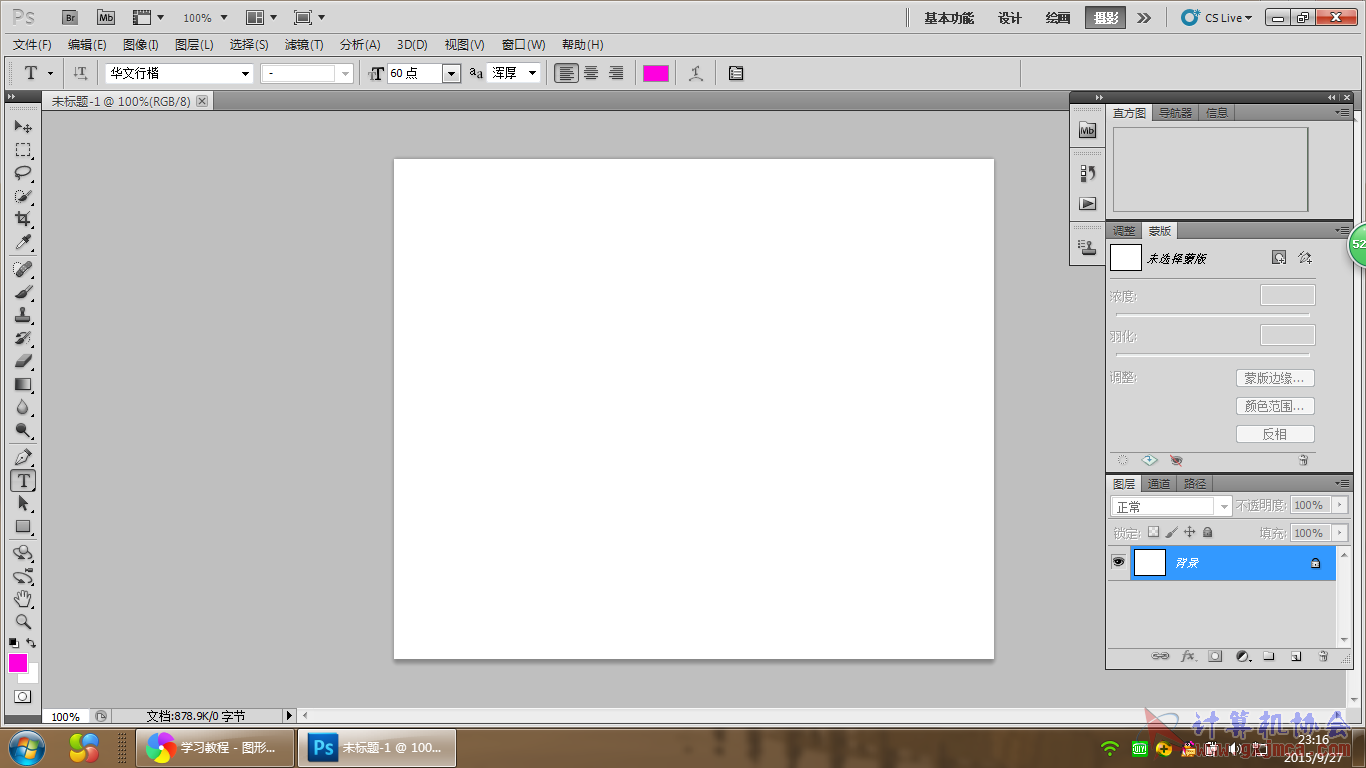The image size is (1366, 768).
Task: Select the Lasso tool
Action: [x=23, y=173]
